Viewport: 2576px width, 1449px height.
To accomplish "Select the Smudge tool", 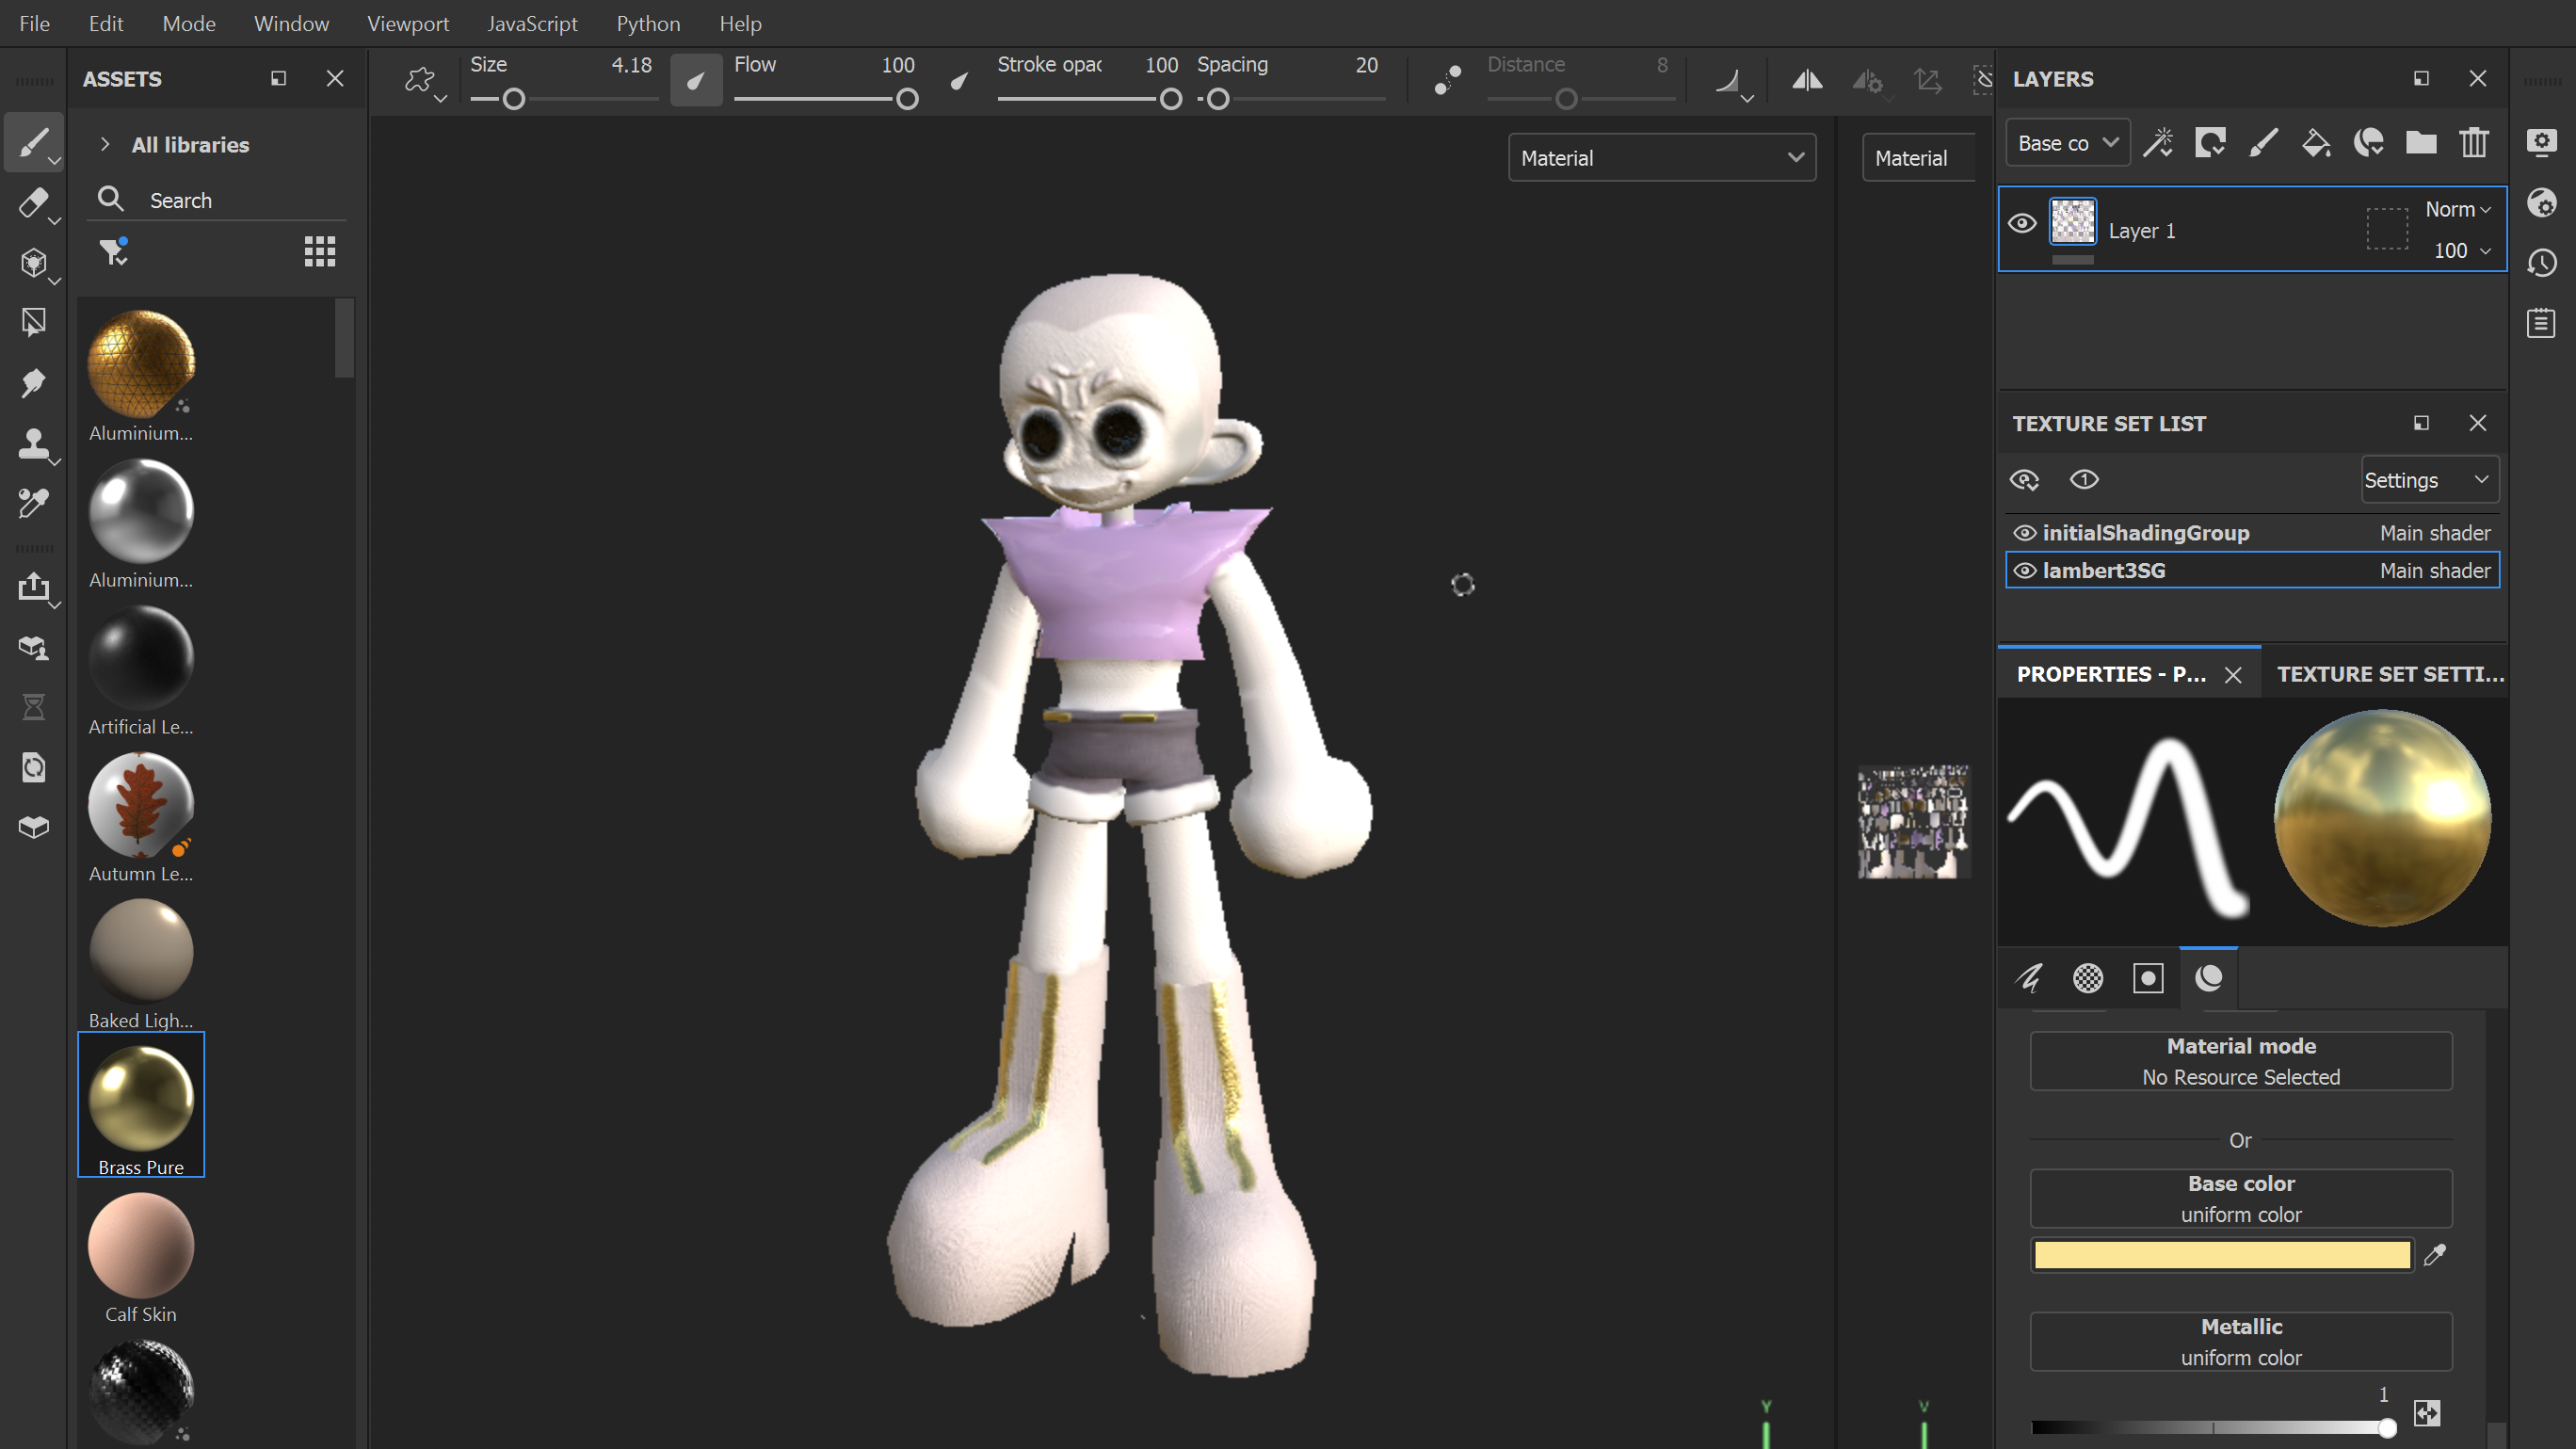I will point(32,383).
